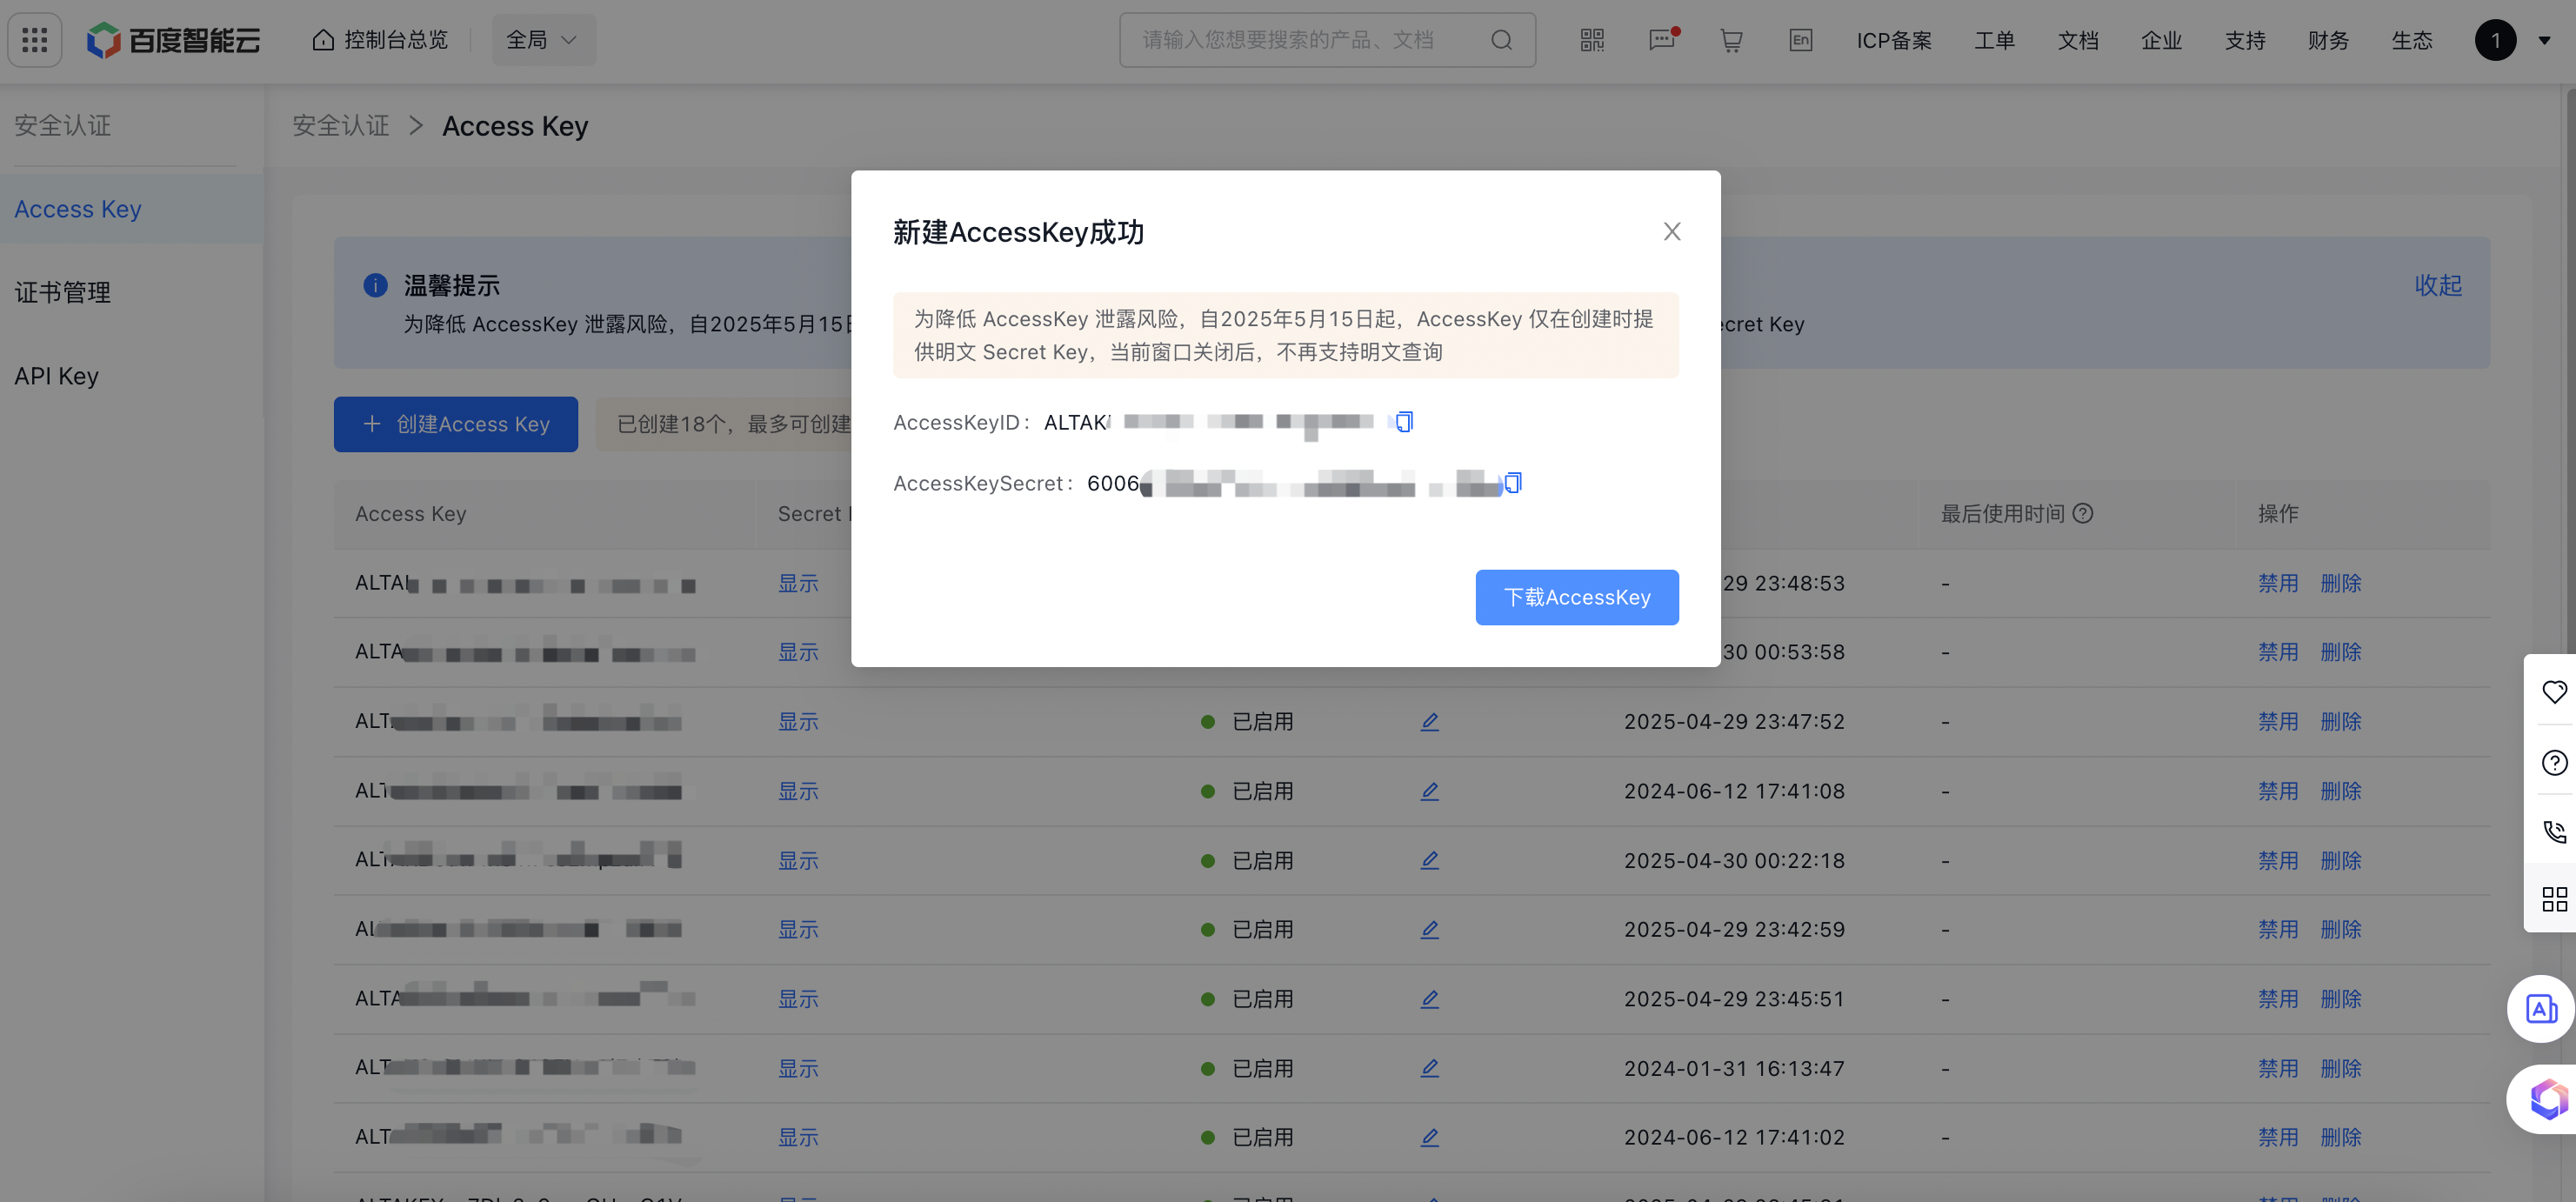The width and height of the screenshot is (2576, 1202).
Task: Close the 新建AccessKey成功 dialog
Action: click(1671, 231)
